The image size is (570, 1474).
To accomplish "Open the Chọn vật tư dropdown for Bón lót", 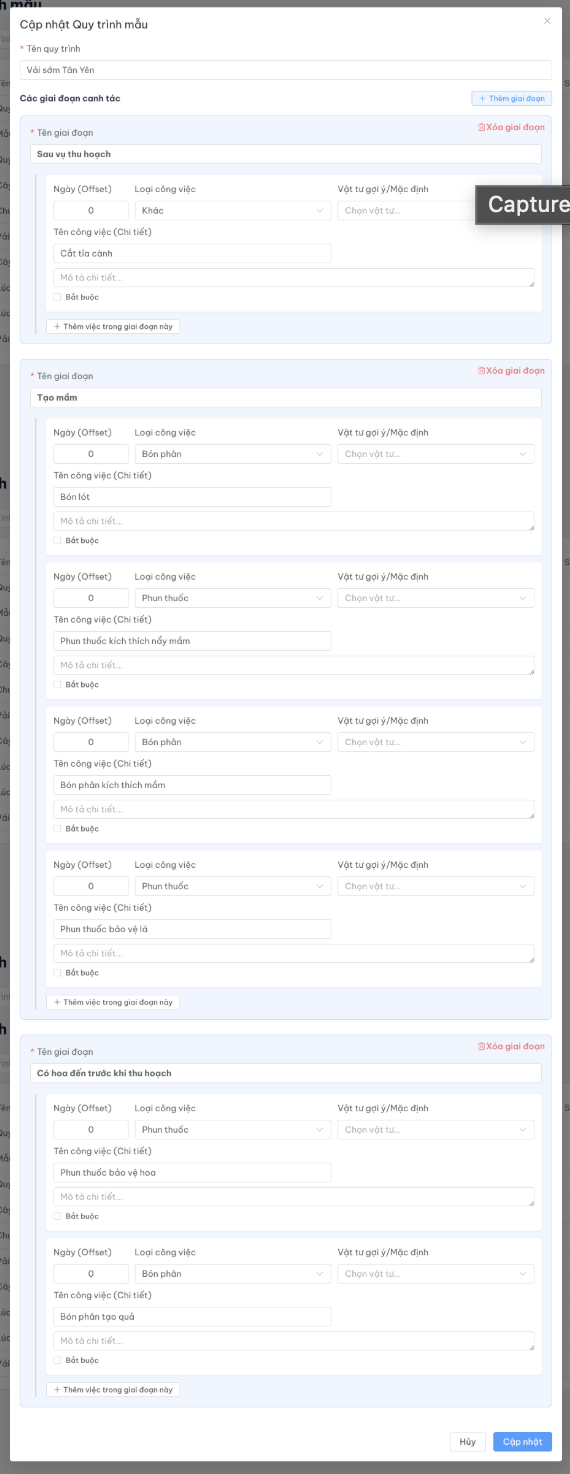I will coord(436,454).
